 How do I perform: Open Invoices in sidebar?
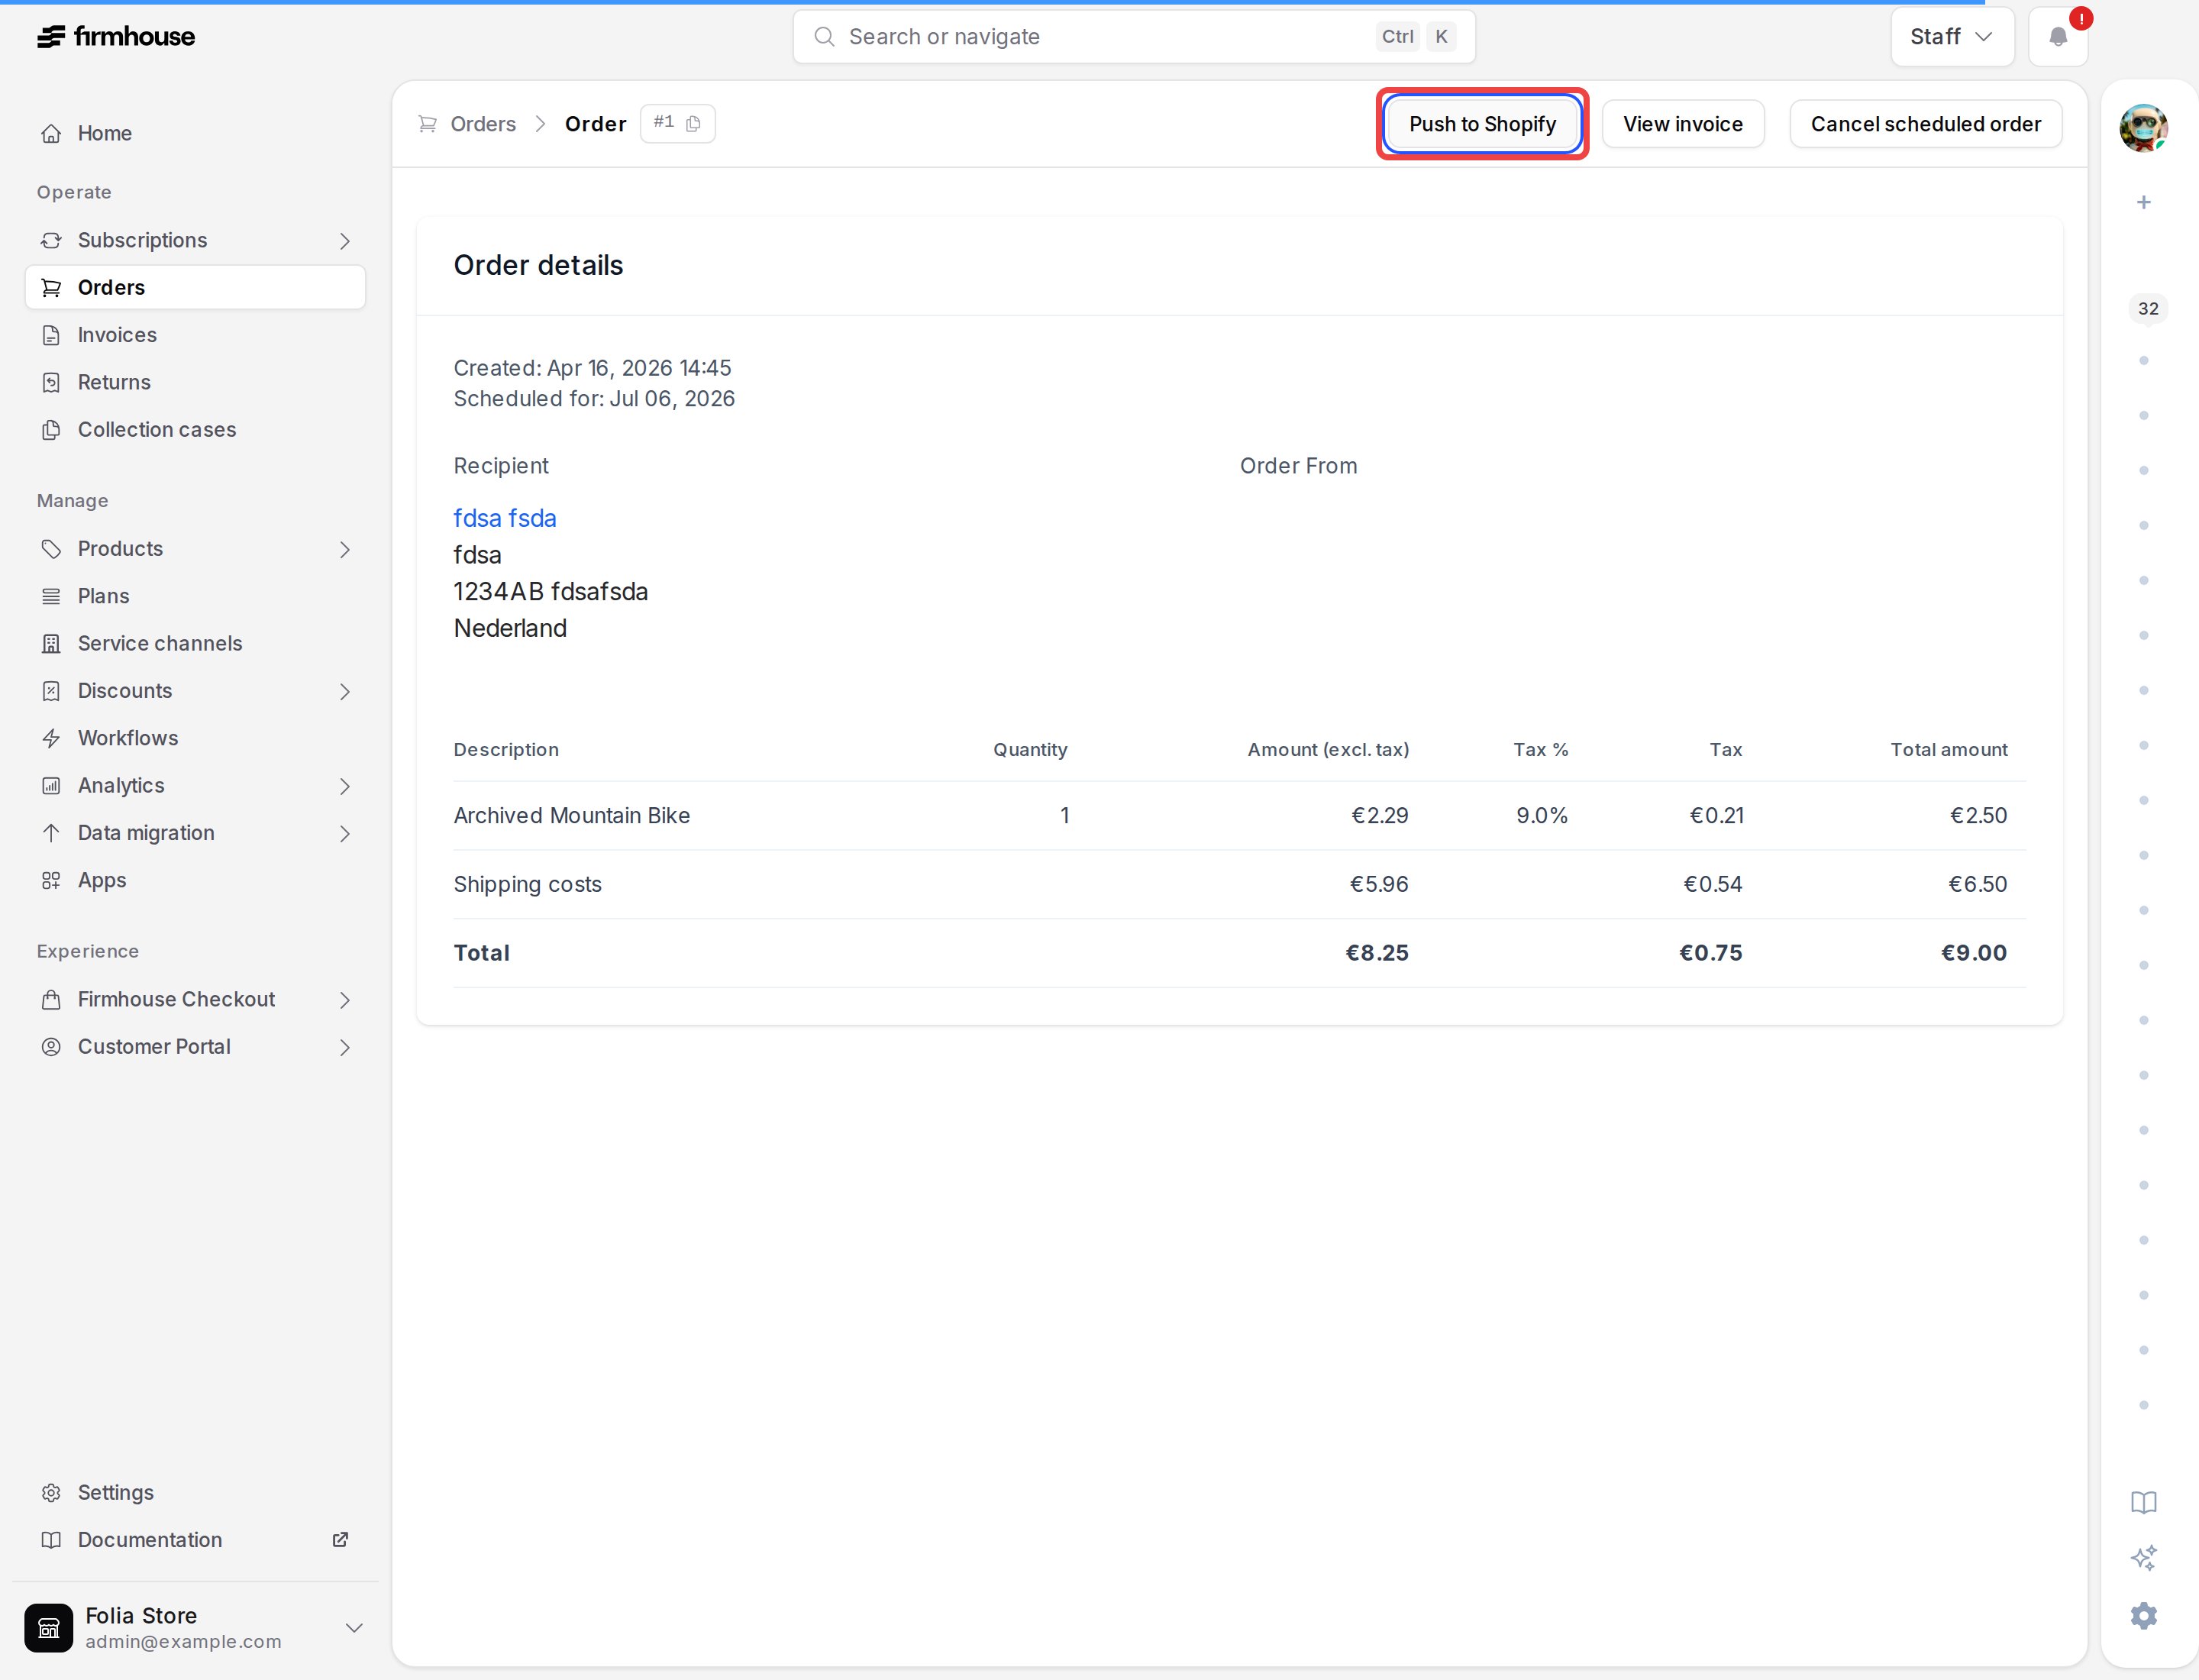pyautogui.click(x=195, y=335)
